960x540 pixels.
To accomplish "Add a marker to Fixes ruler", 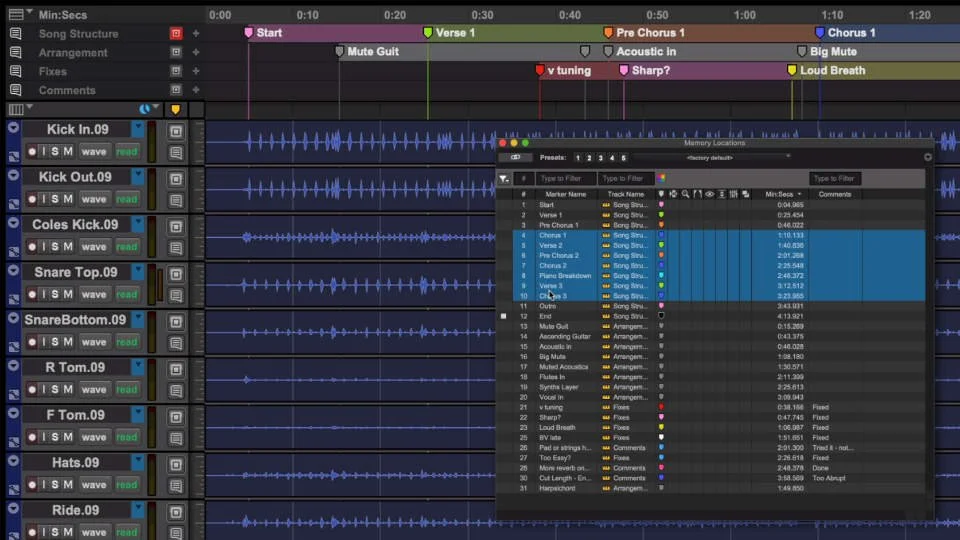I will click(x=196, y=71).
